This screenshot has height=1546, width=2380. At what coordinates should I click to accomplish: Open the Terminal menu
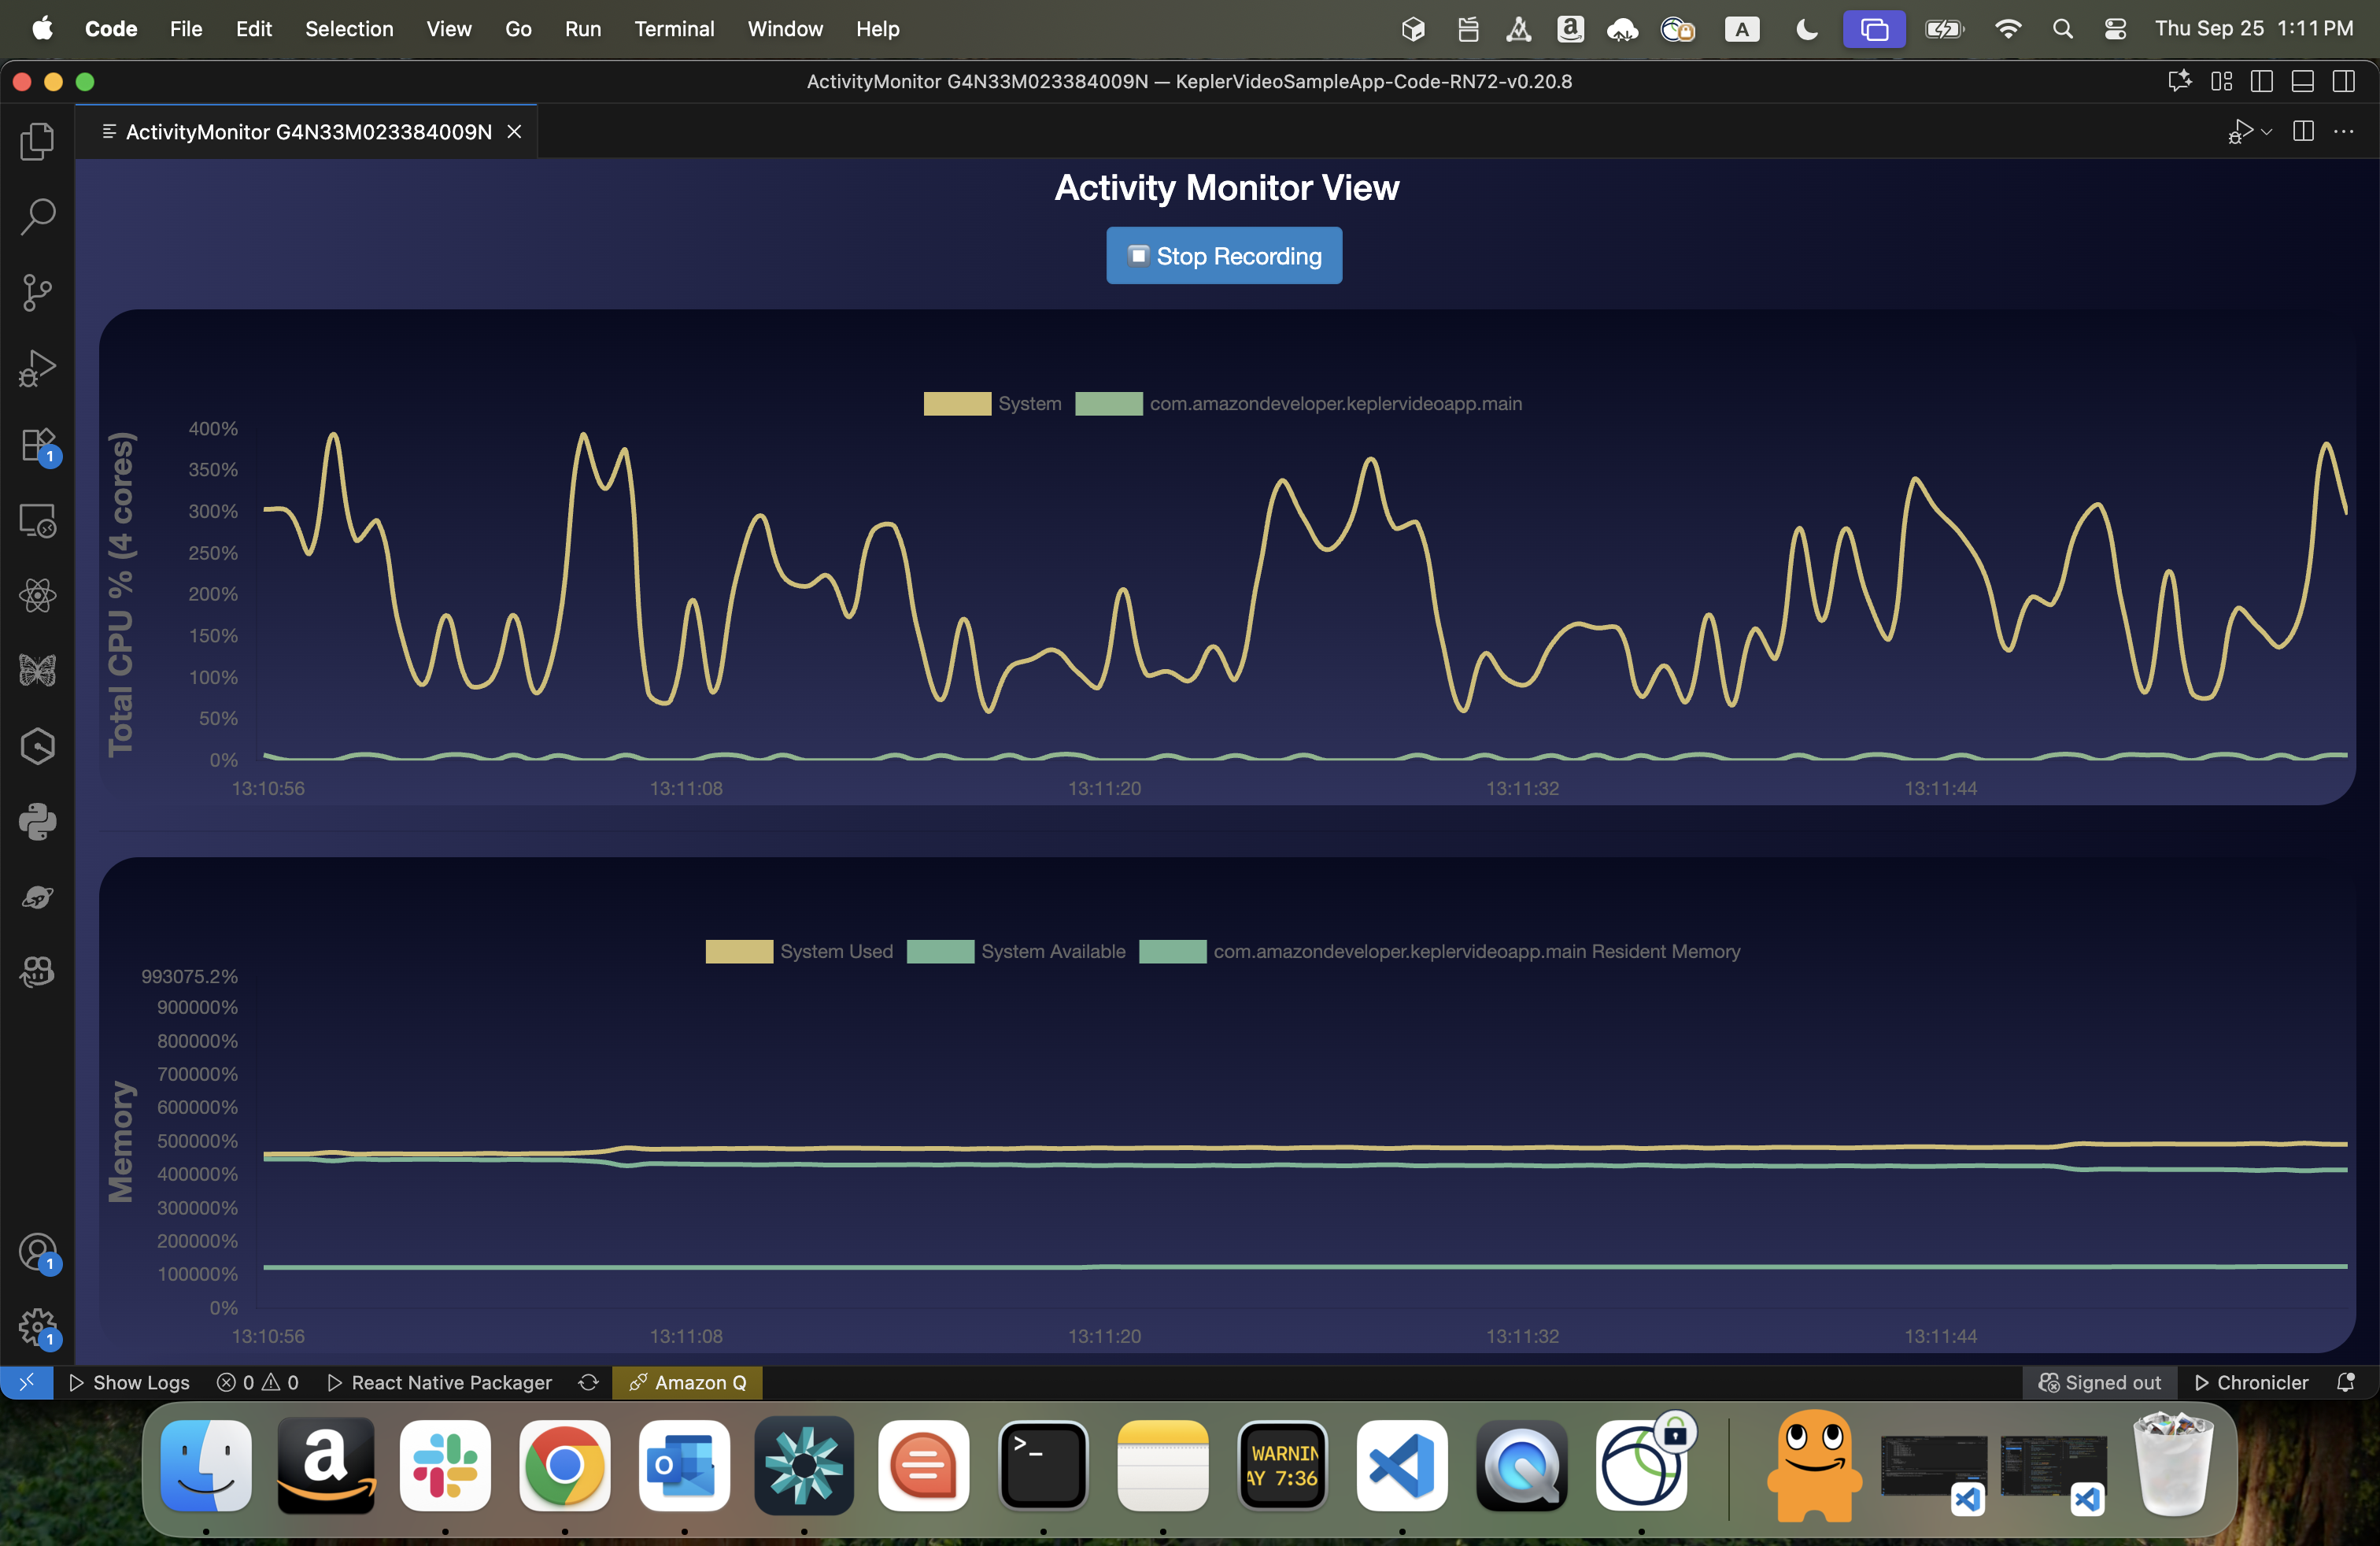(x=673, y=29)
